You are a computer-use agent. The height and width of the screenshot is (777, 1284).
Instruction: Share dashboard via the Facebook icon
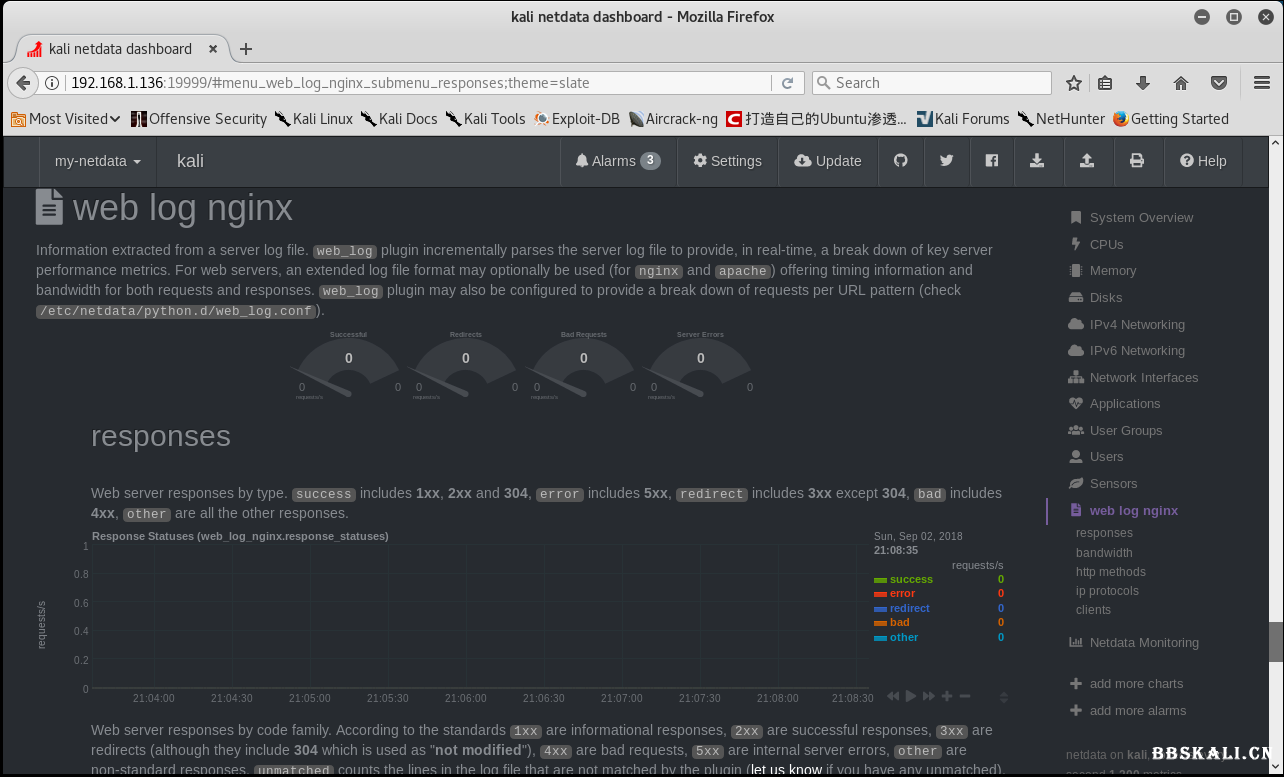[x=992, y=161]
